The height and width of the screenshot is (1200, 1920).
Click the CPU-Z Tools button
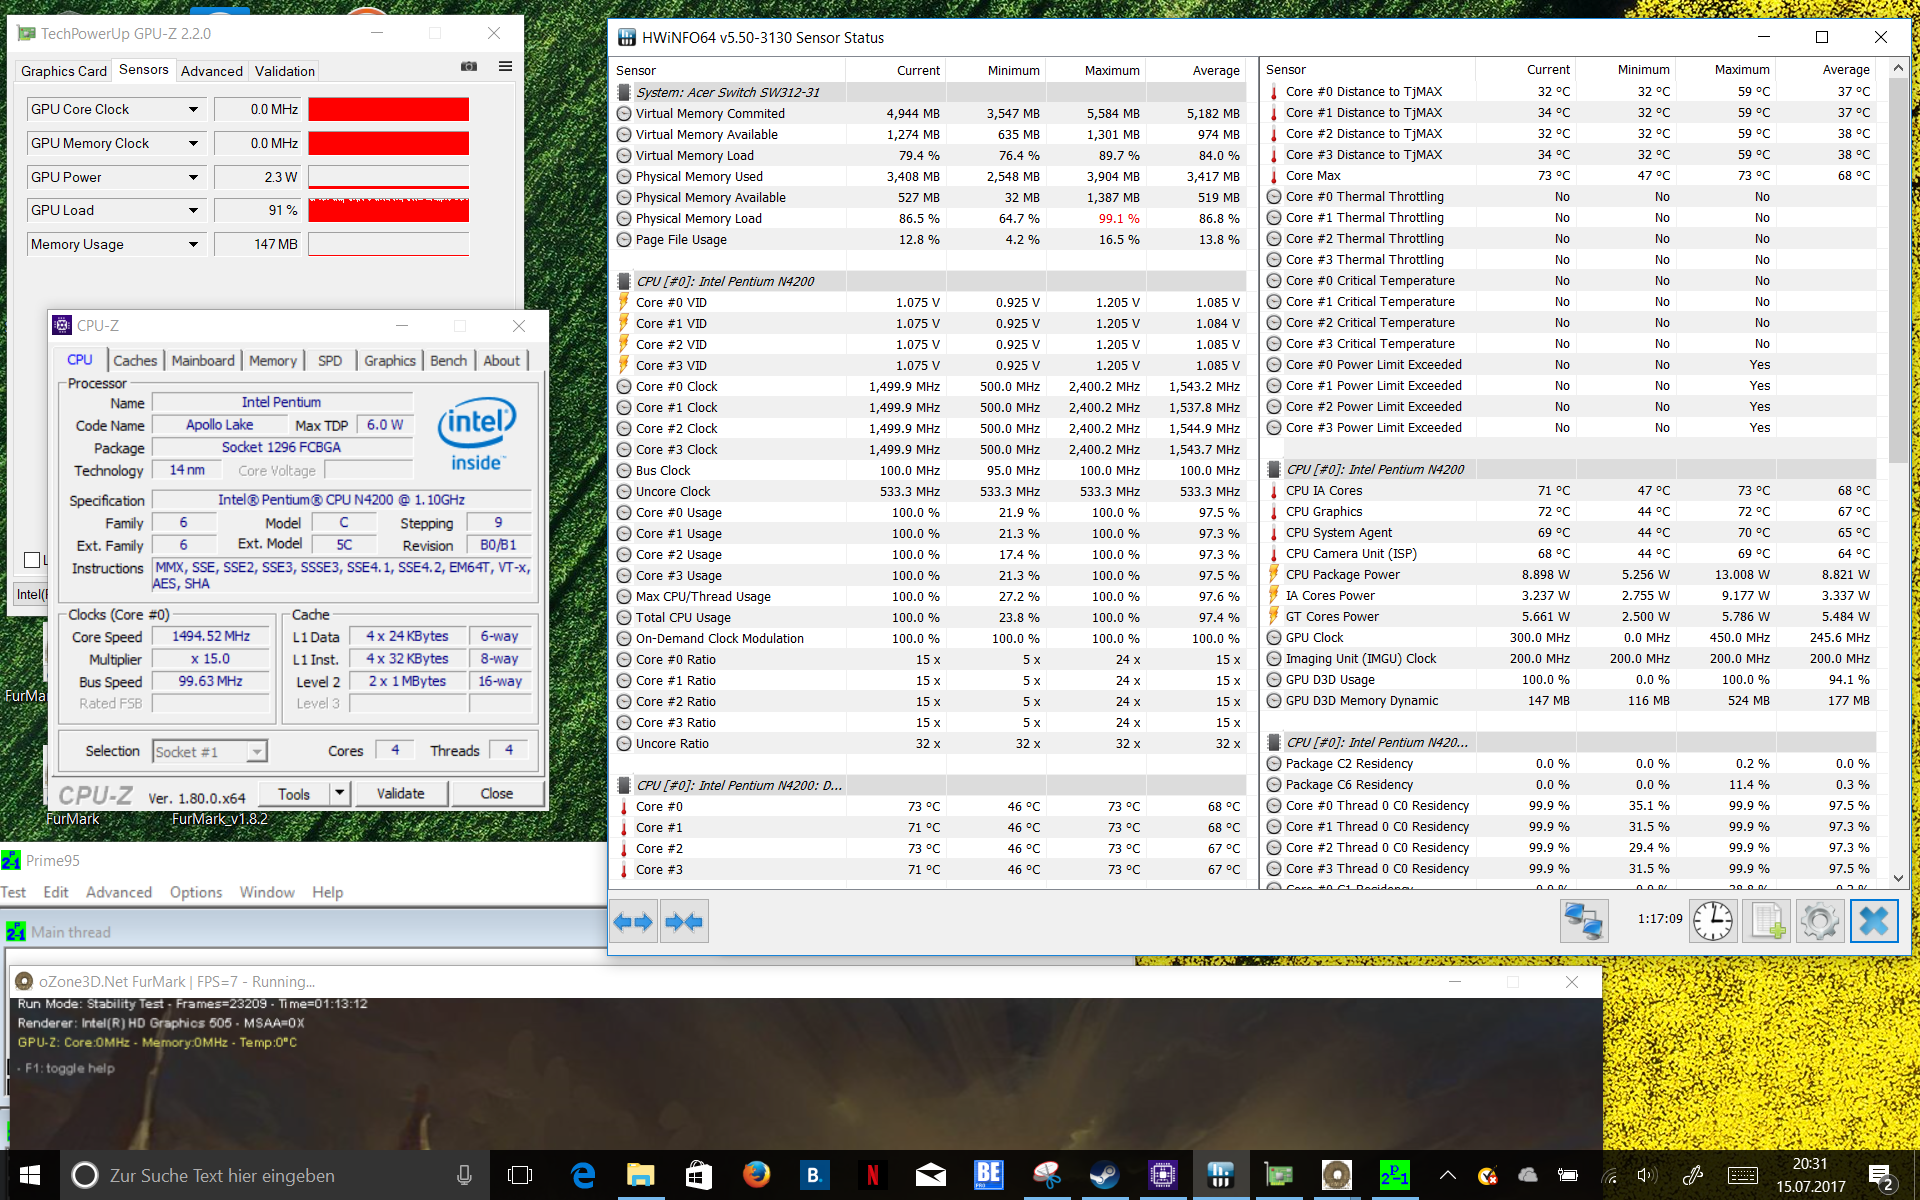pyautogui.click(x=294, y=793)
